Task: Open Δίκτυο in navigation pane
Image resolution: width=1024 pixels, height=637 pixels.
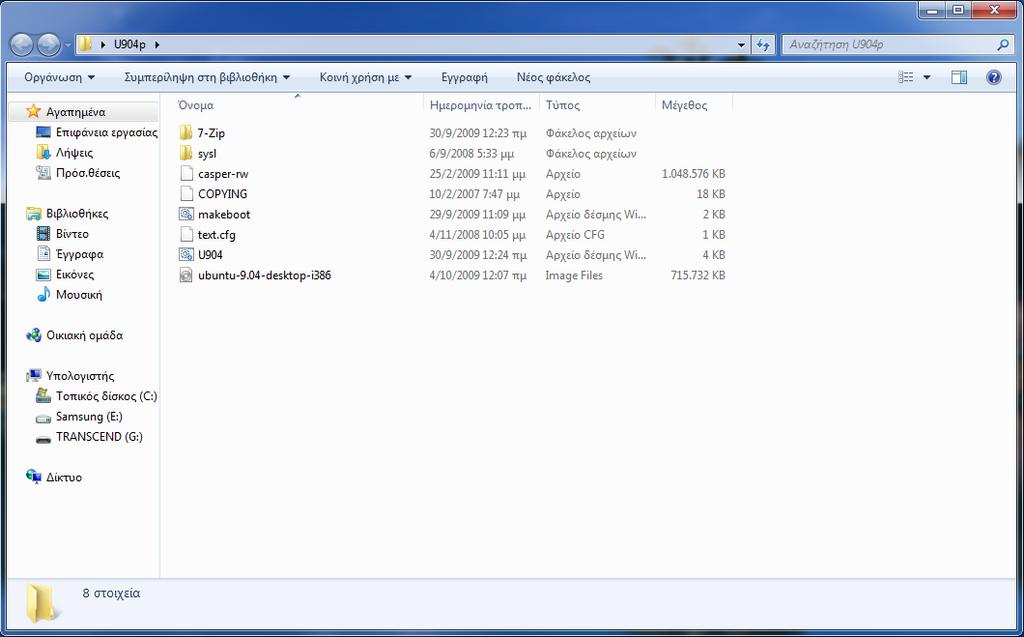Action: pos(64,477)
